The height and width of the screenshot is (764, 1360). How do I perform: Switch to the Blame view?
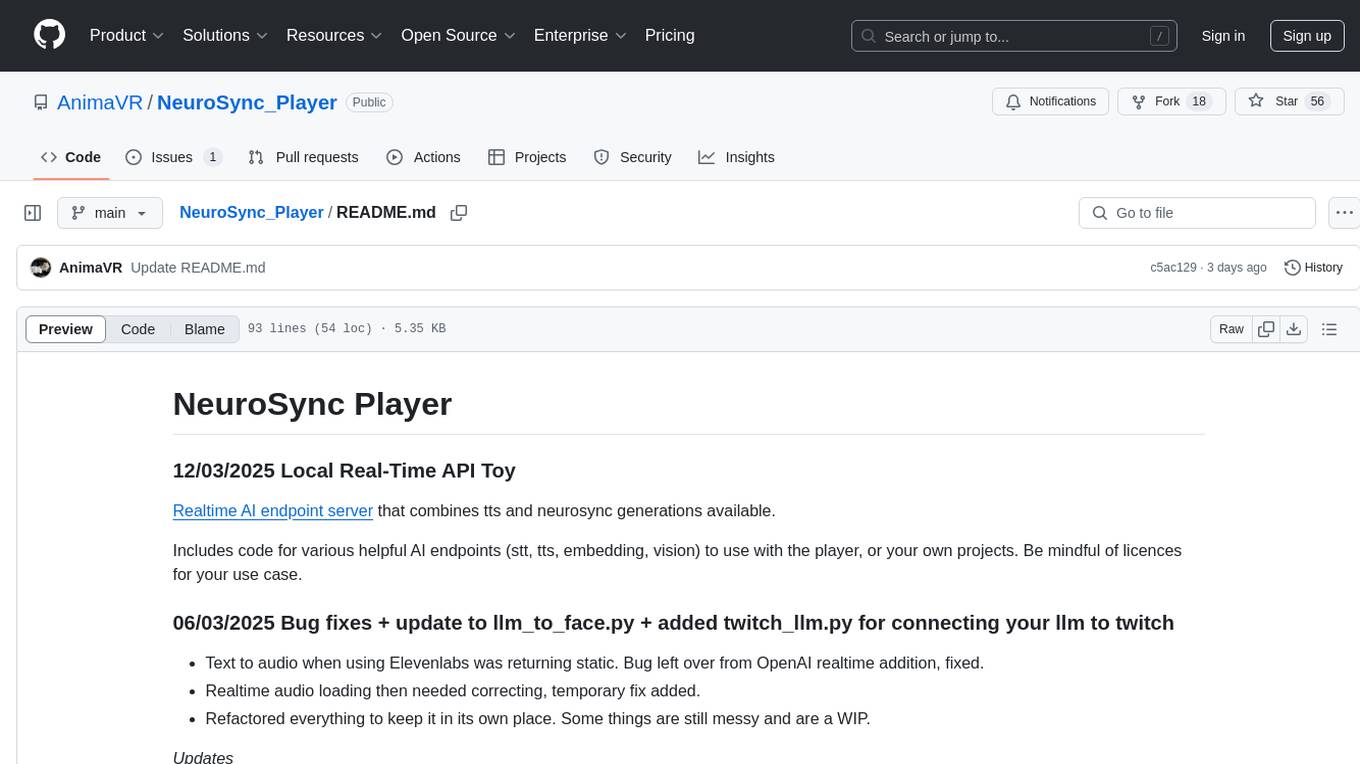205,329
